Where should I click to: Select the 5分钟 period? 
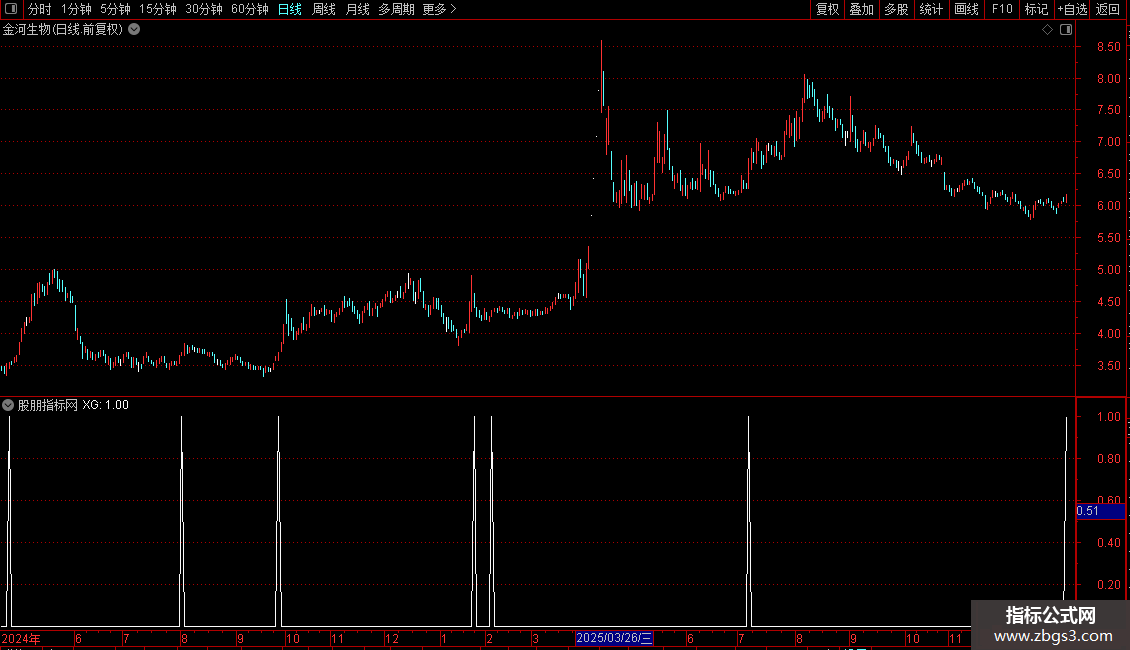pos(115,9)
